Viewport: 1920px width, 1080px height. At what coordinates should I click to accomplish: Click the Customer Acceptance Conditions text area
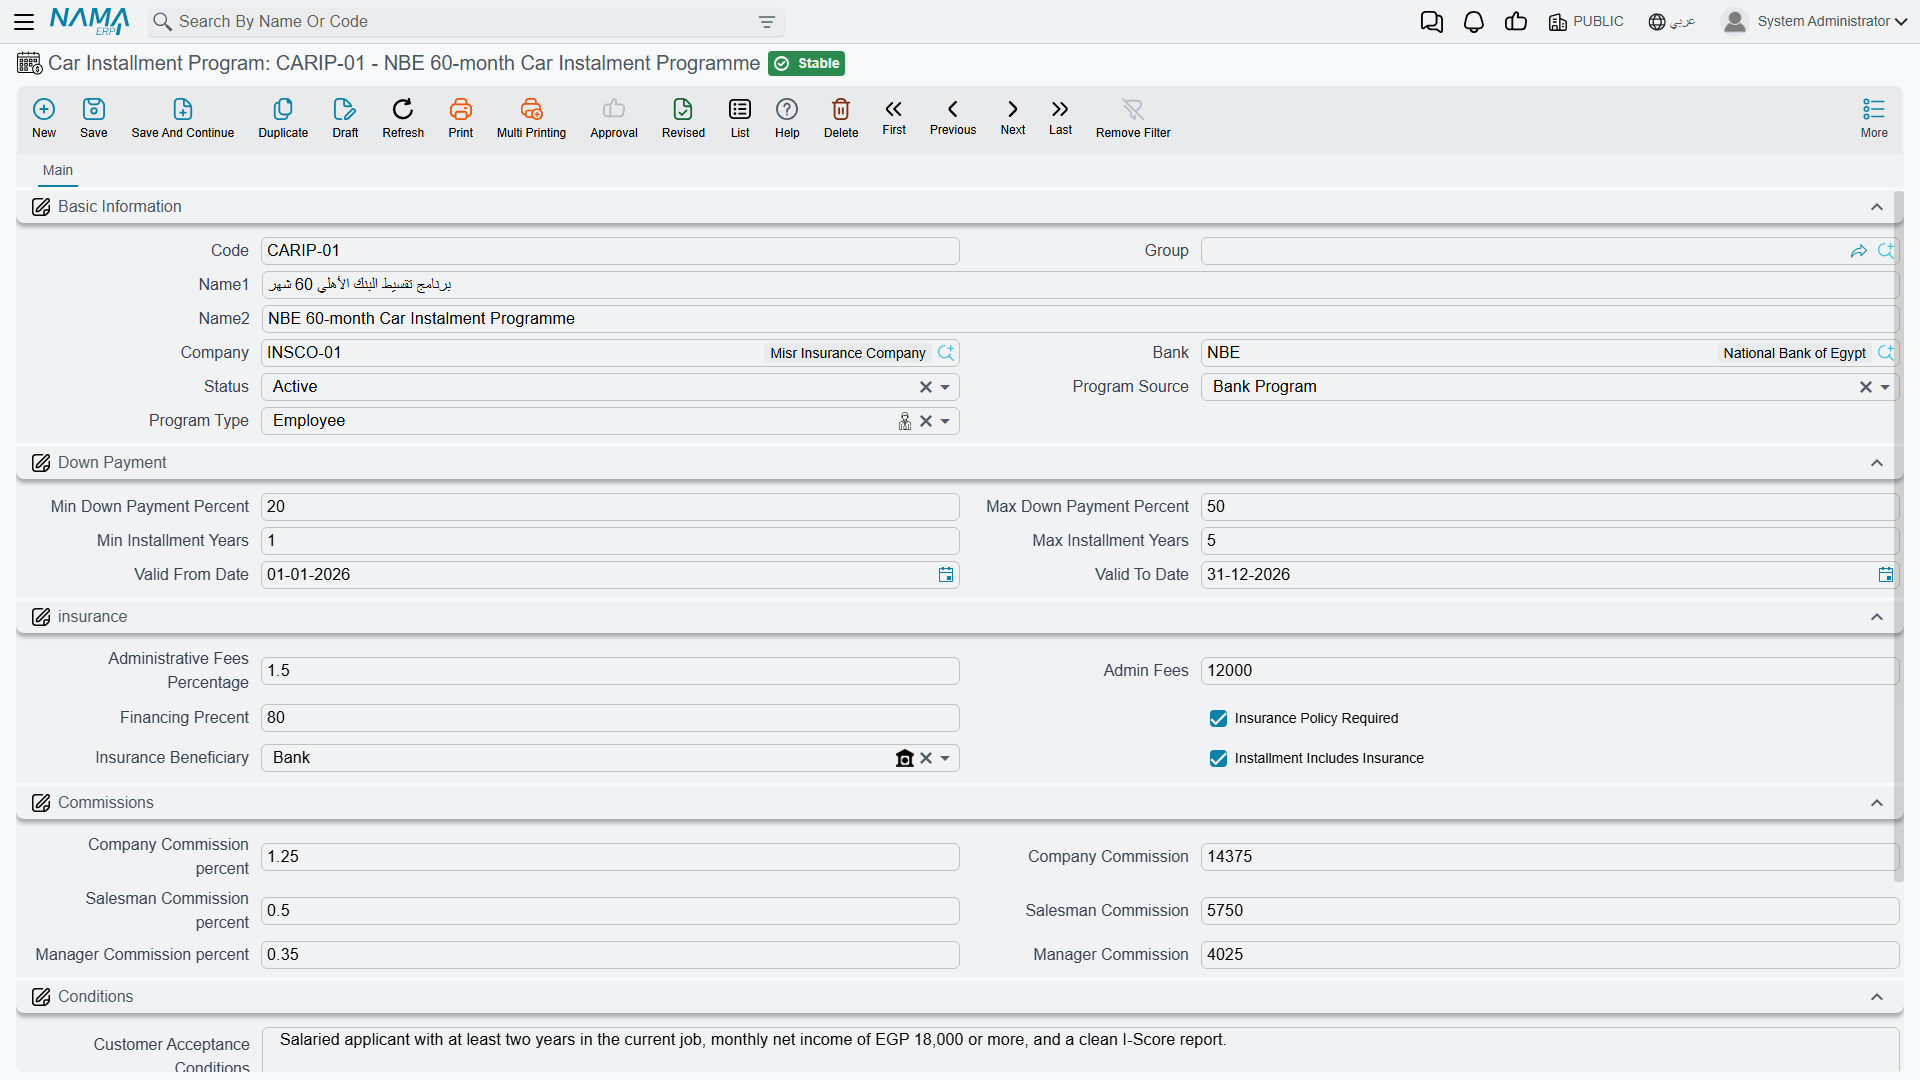(1080, 1050)
